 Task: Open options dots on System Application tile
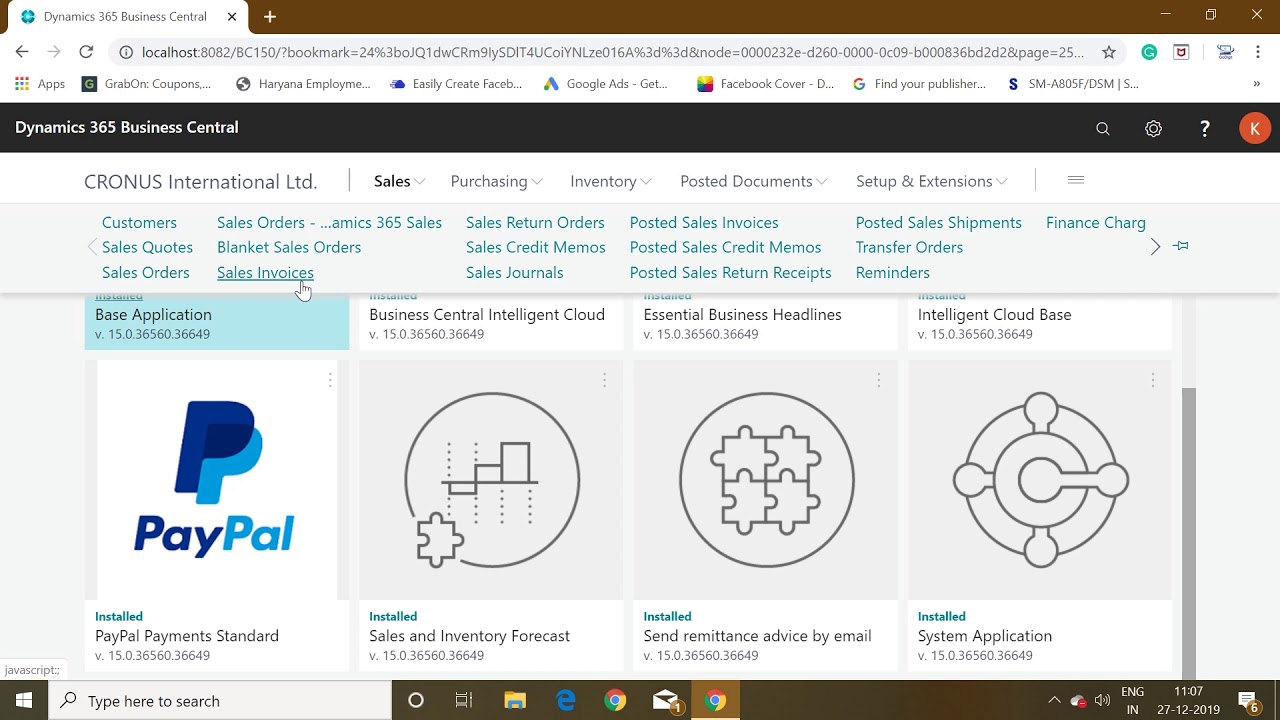click(1152, 380)
